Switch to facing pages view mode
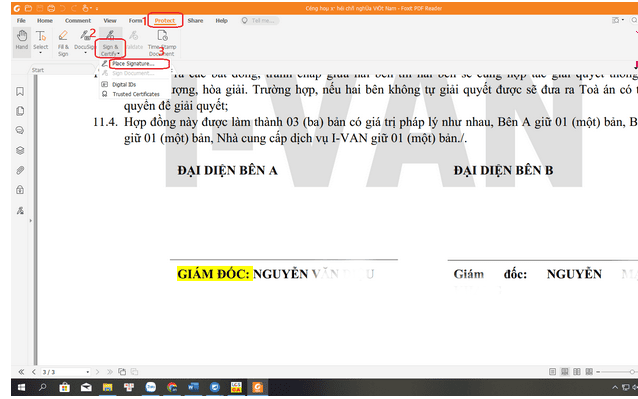638x399 pixels. [577, 372]
